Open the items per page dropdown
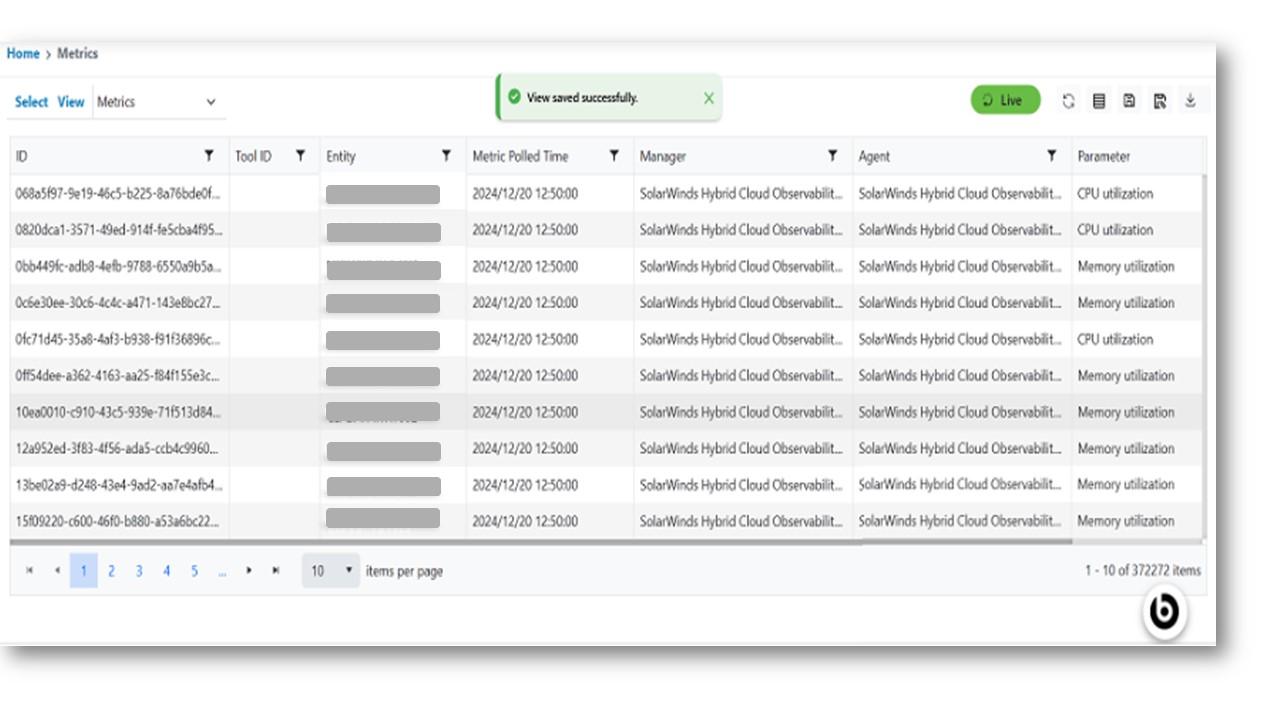 coord(331,571)
